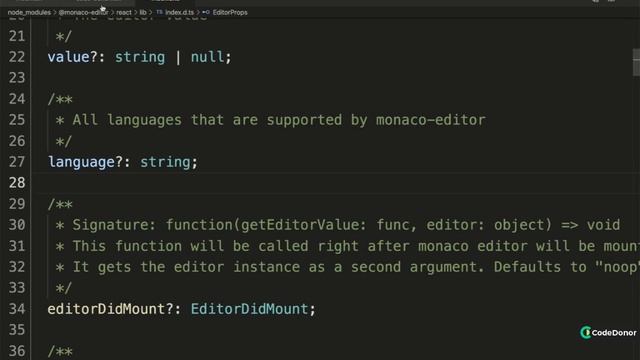
Task: Click line number 27 in the gutter
Action: coord(17,162)
